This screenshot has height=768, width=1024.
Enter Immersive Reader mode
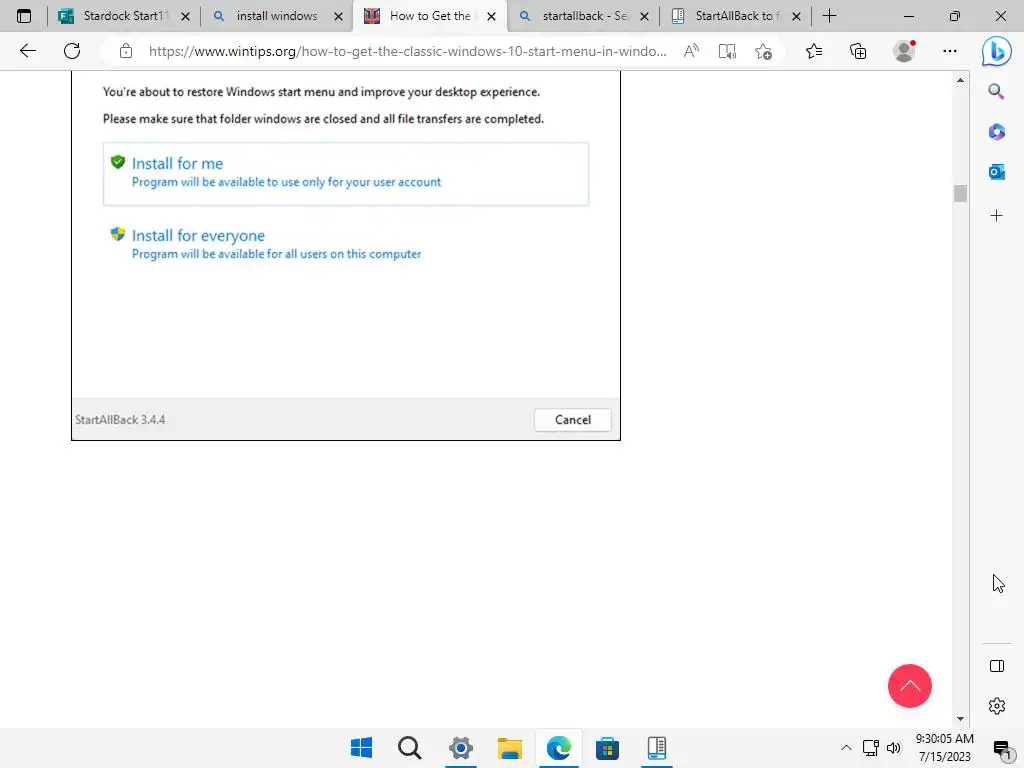[727, 51]
